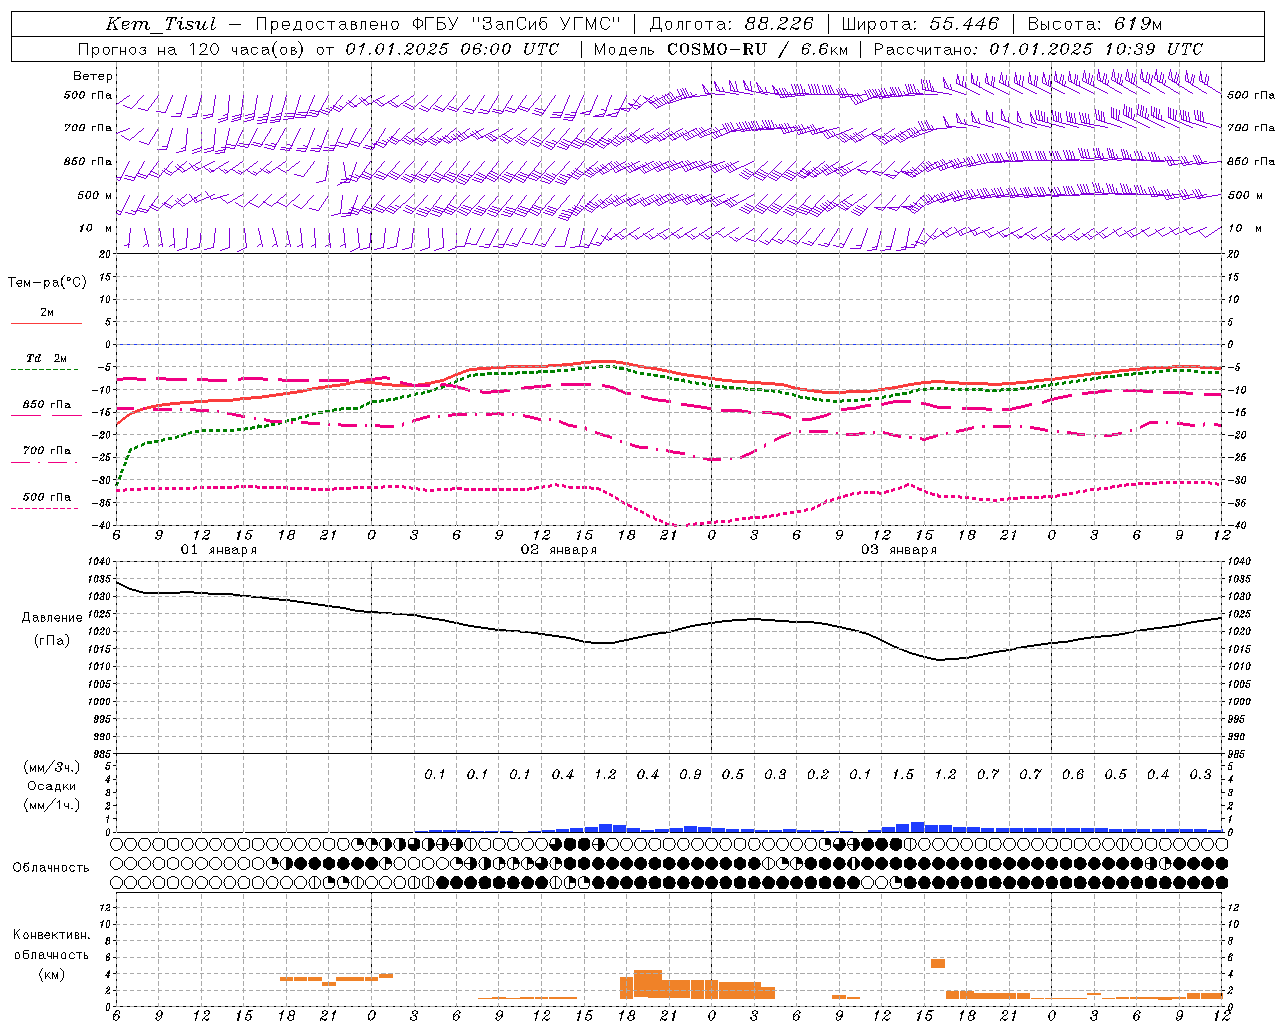
Task: Select the elevation value 619м
Action: click(1138, 24)
